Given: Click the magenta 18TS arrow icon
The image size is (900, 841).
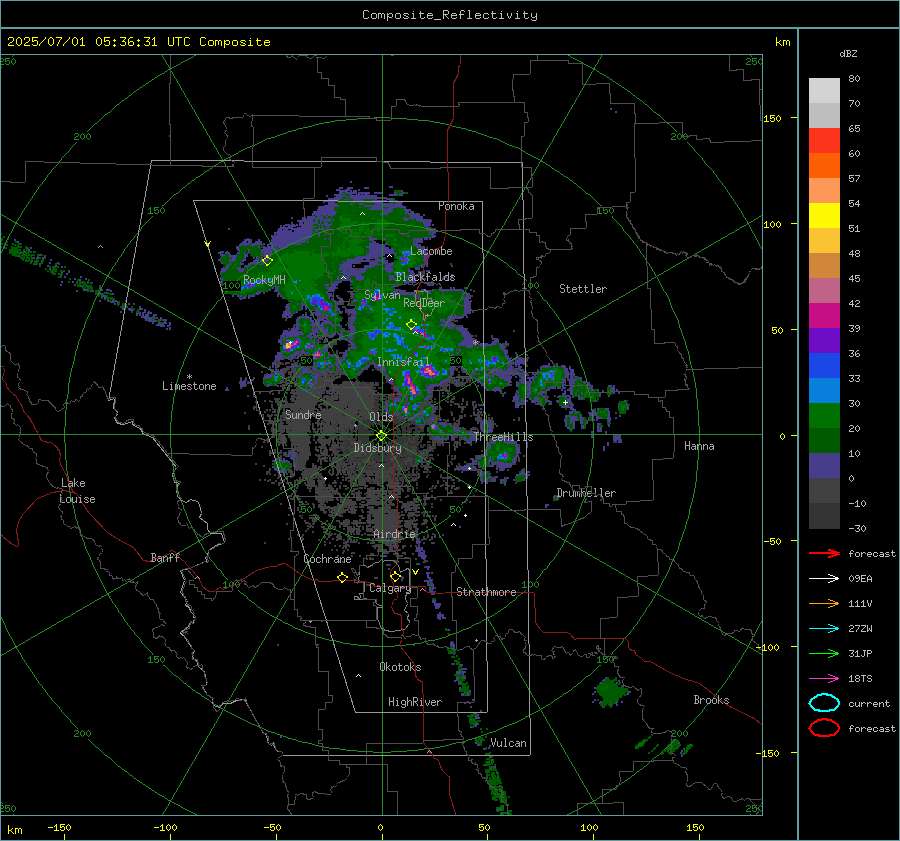Looking at the screenshot, I should pos(824,679).
